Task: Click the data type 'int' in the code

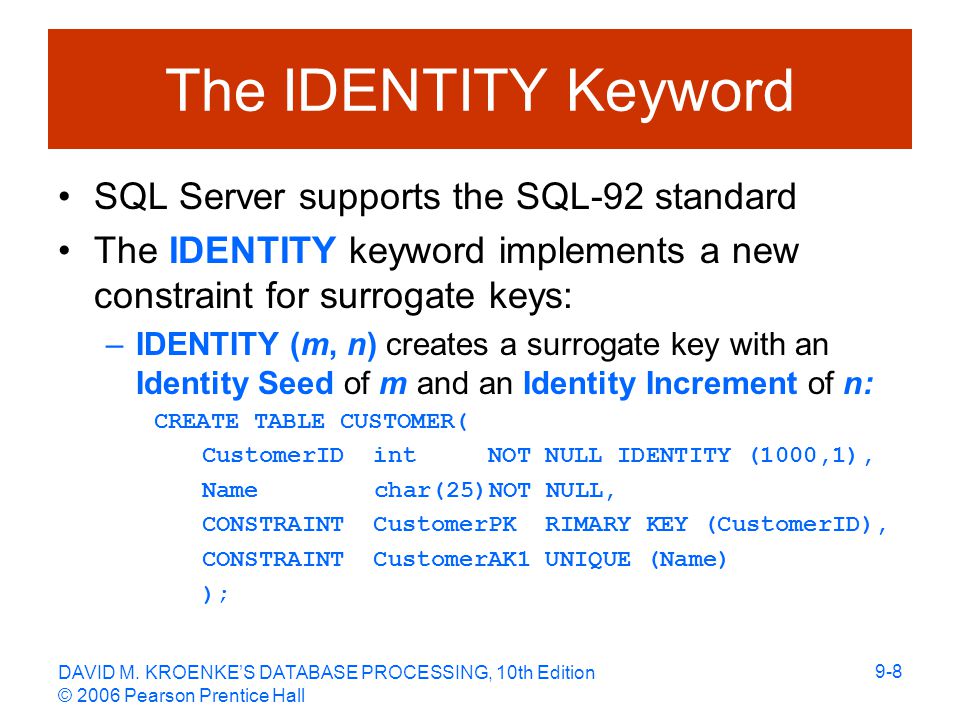Action: tap(395, 455)
